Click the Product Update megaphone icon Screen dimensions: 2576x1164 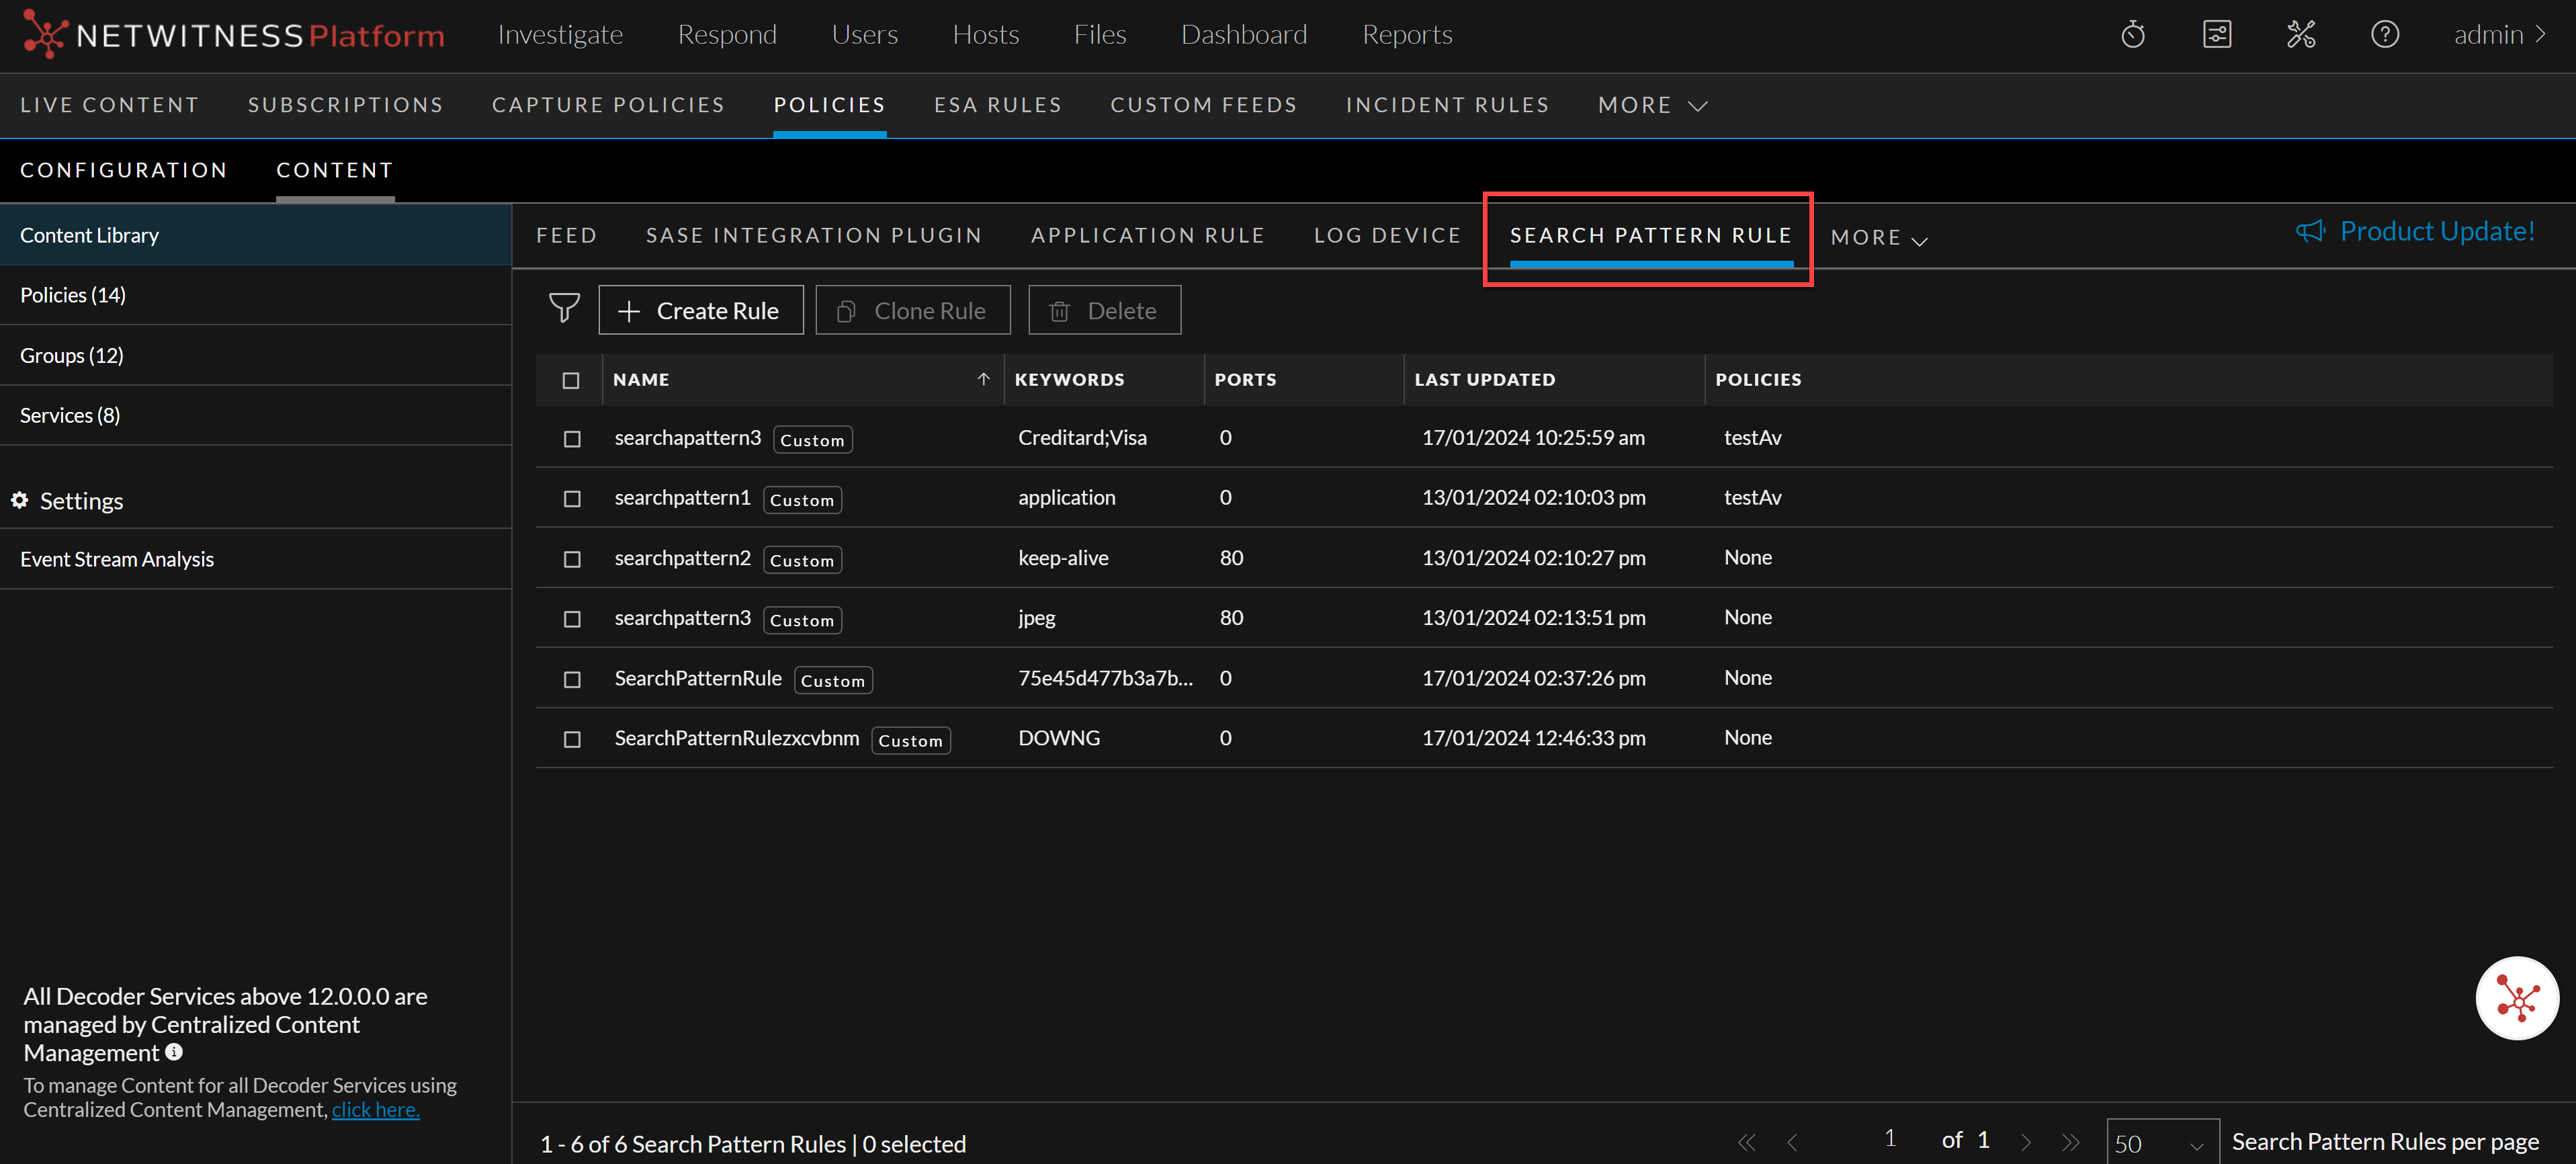[x=2309, y=232]
